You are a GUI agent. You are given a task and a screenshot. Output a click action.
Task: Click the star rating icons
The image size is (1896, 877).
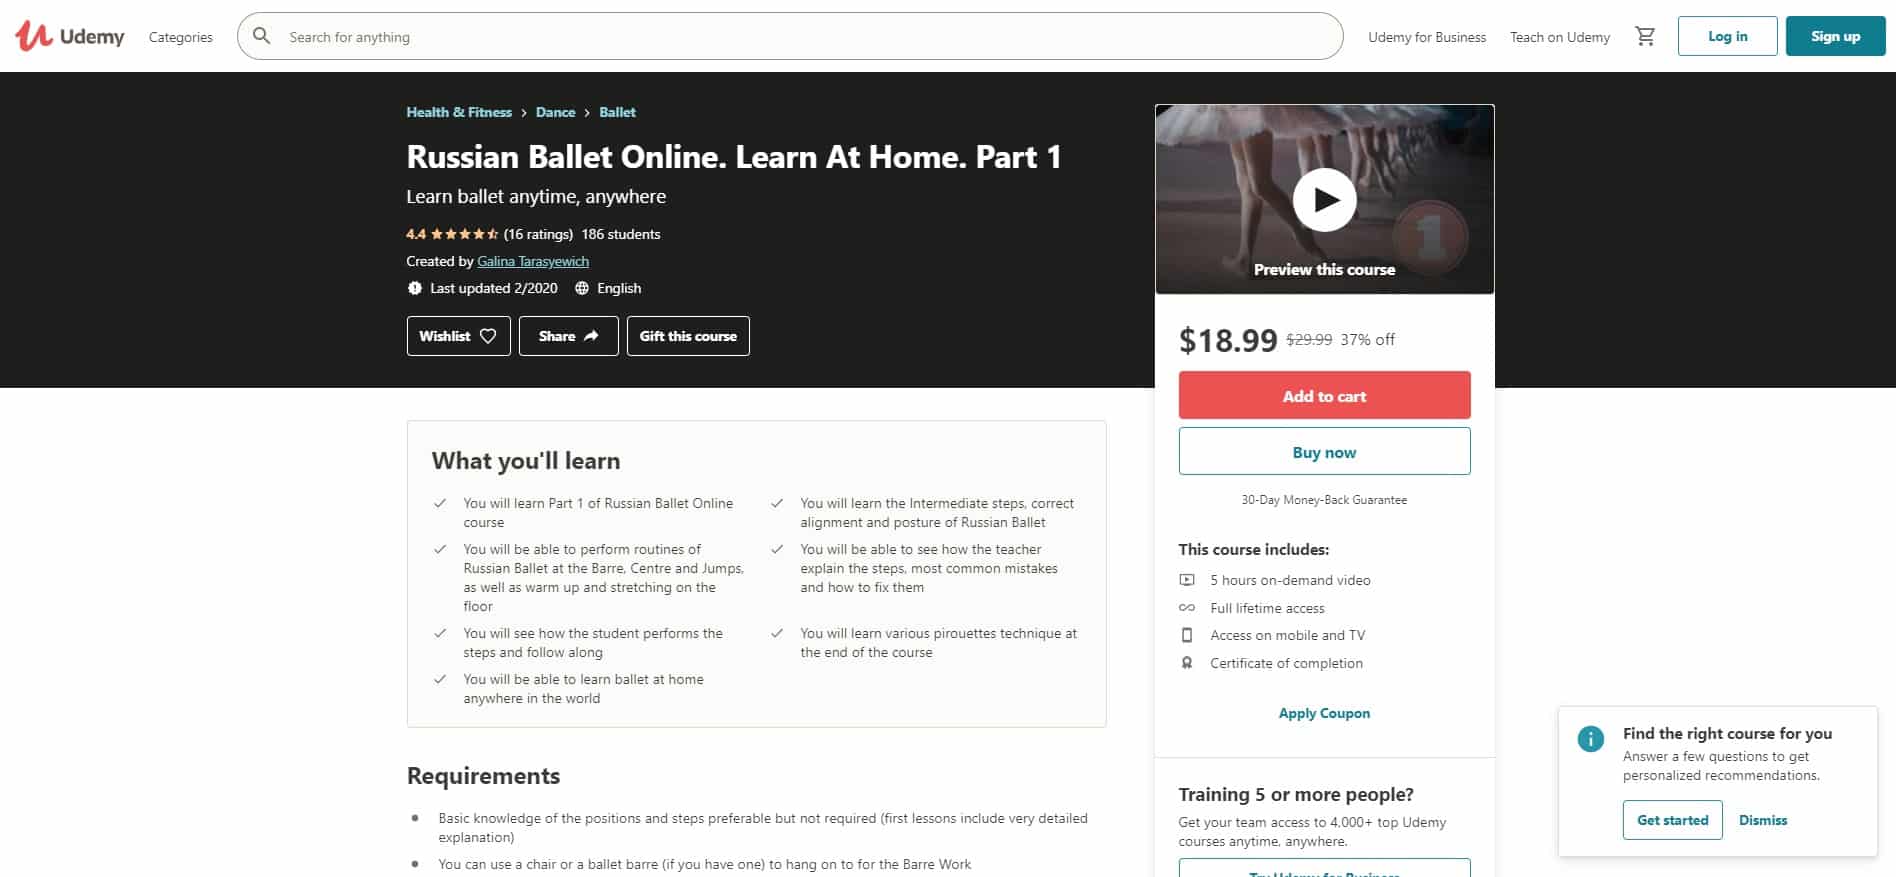tap(465, 234)
